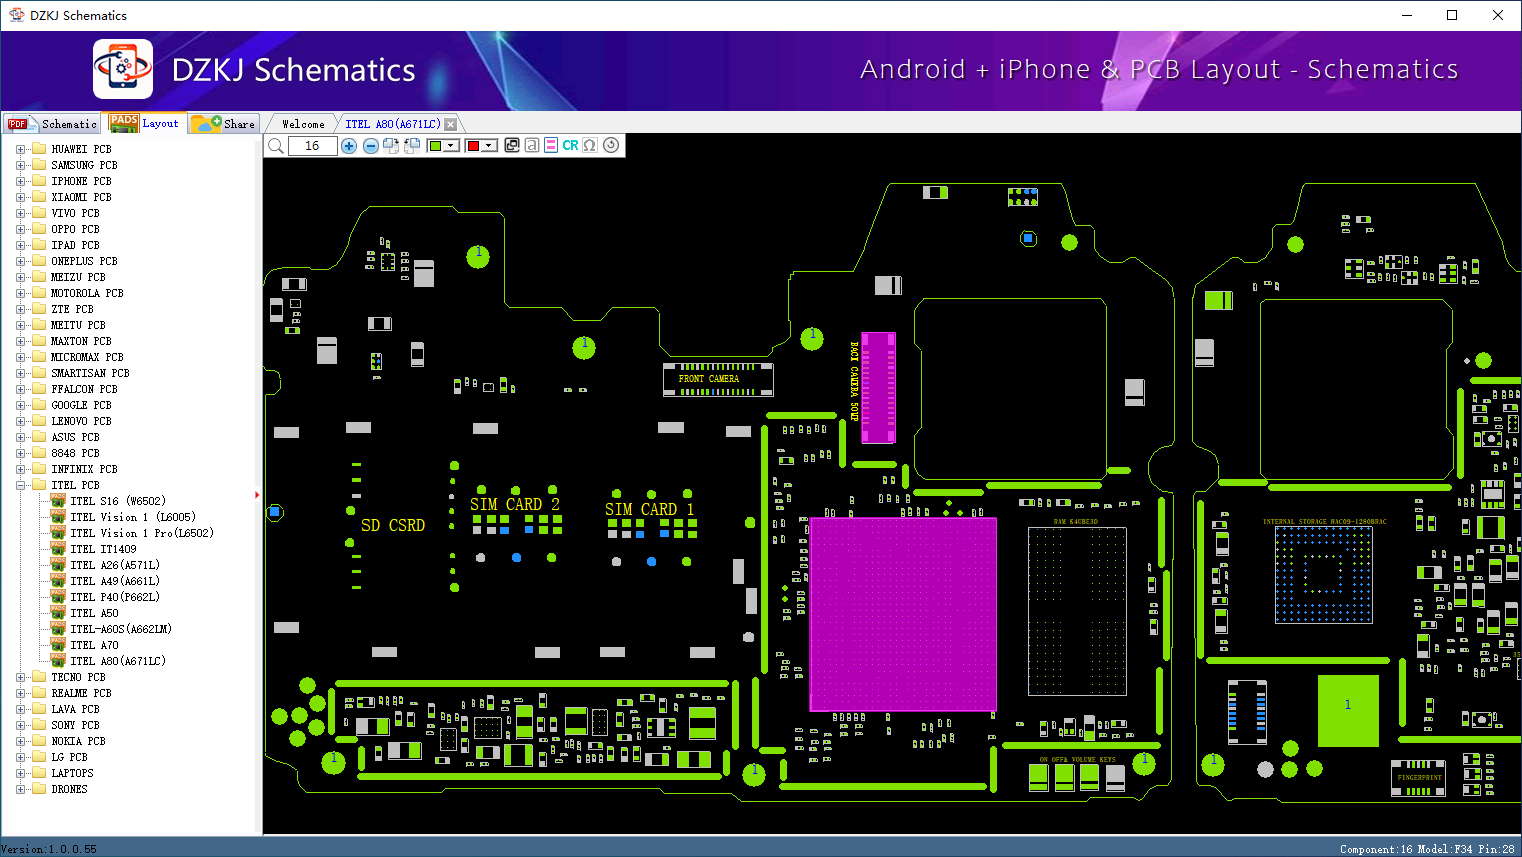
Task: Expand the OPPO PCB folder
Action: [20, 229]
